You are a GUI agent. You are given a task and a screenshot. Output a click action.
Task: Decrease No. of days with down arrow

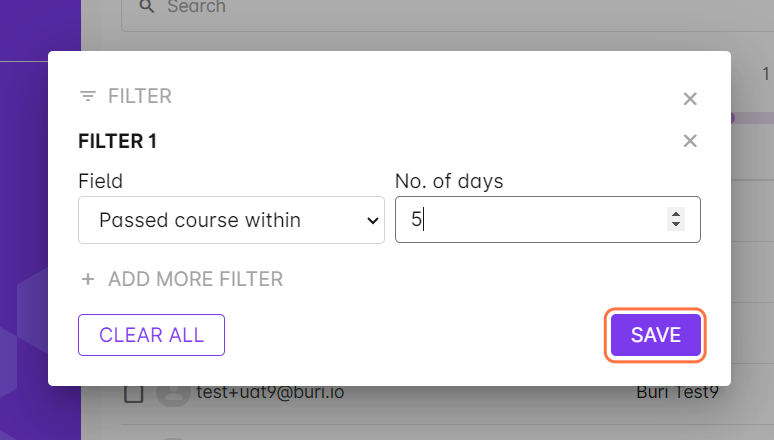click(x=677, y=224)
